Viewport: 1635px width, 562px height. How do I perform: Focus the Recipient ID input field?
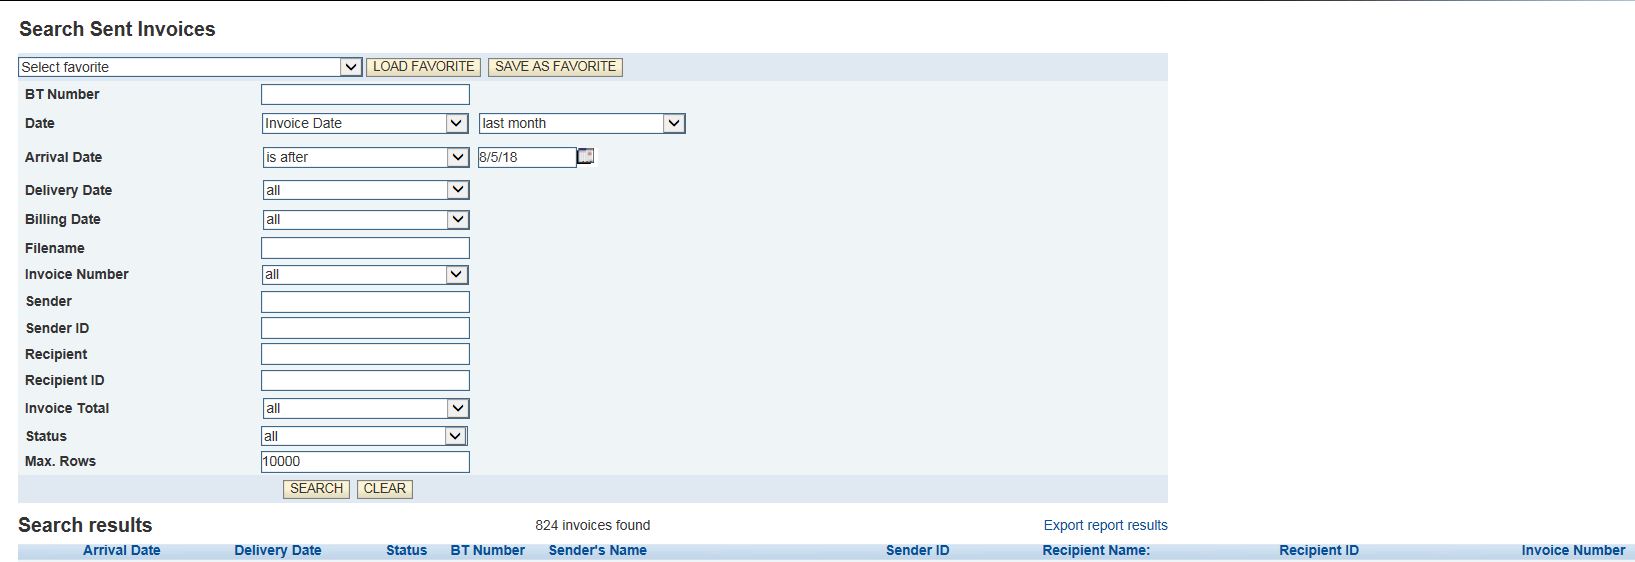(365, 380)
